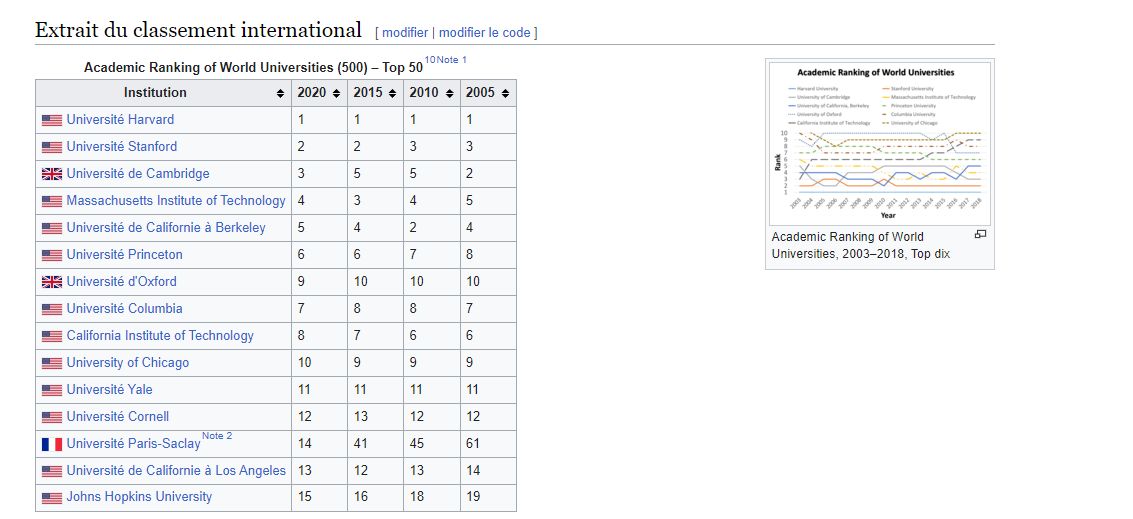Open the Université Stanford link
This screenshot has height=519, width=1133.
(x=121, y=146)
